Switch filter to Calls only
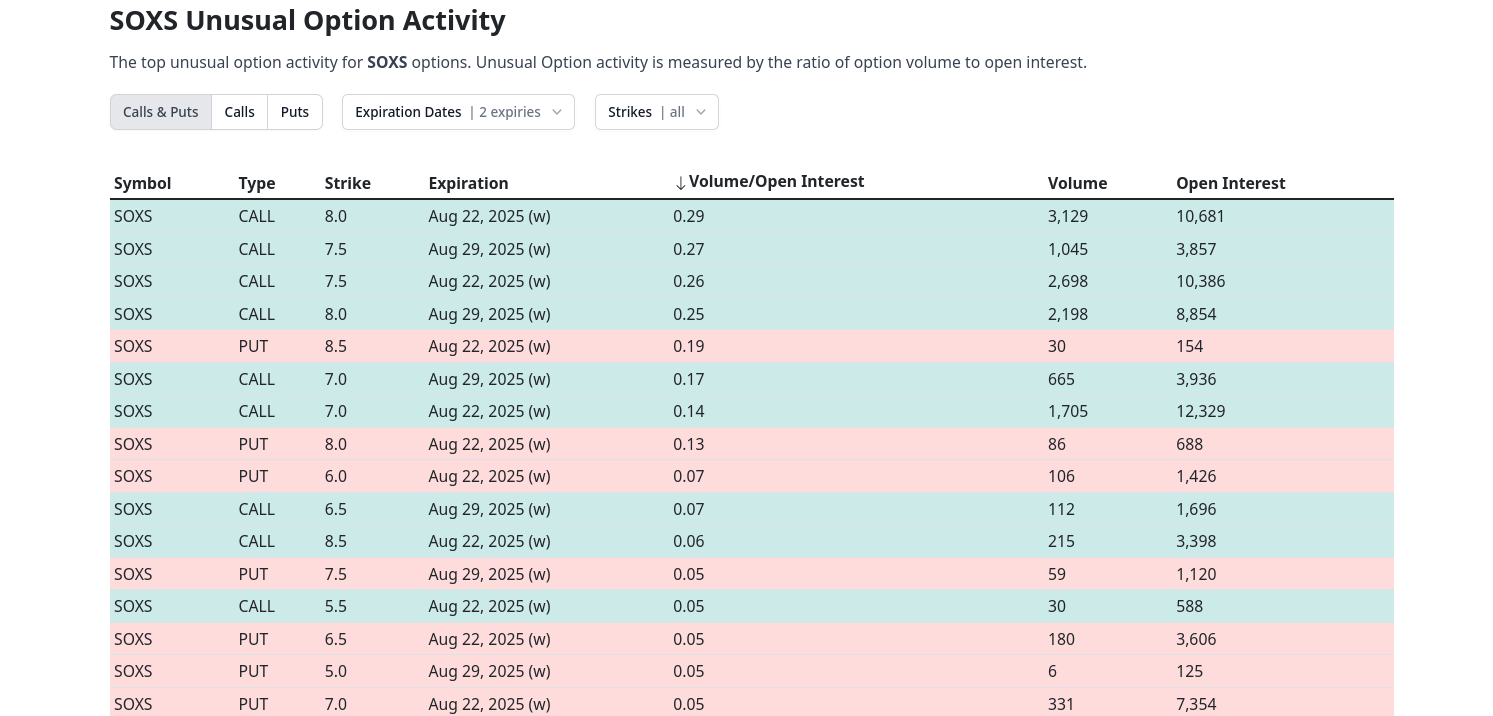 239,112
